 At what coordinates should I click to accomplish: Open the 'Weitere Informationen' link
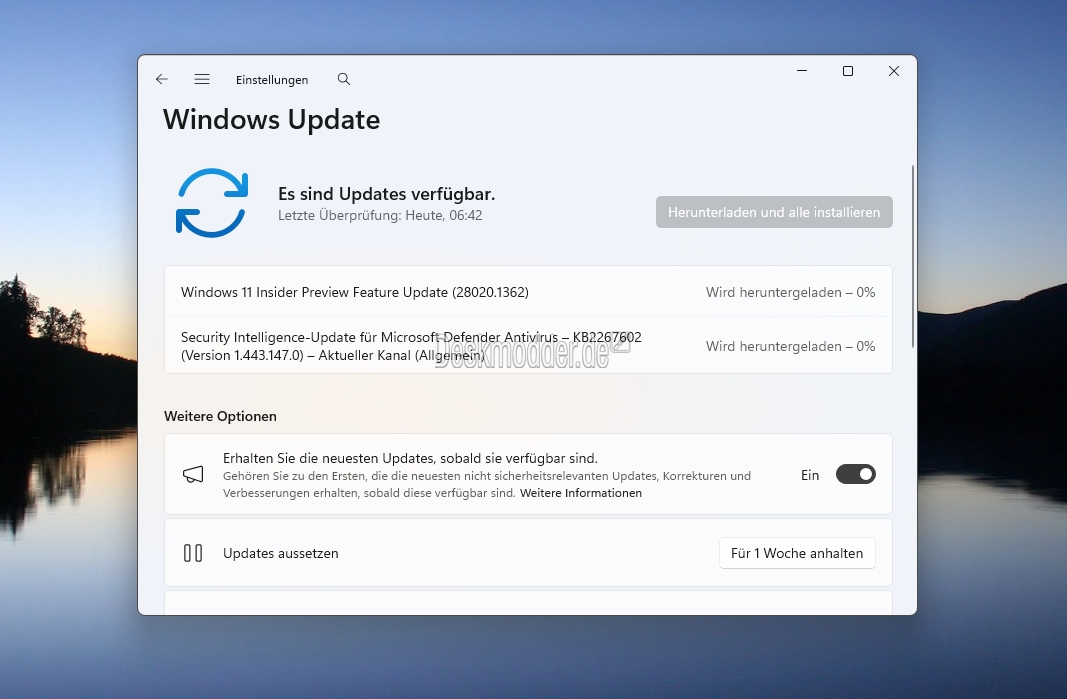pyautogui.click(x=581, y=493)
